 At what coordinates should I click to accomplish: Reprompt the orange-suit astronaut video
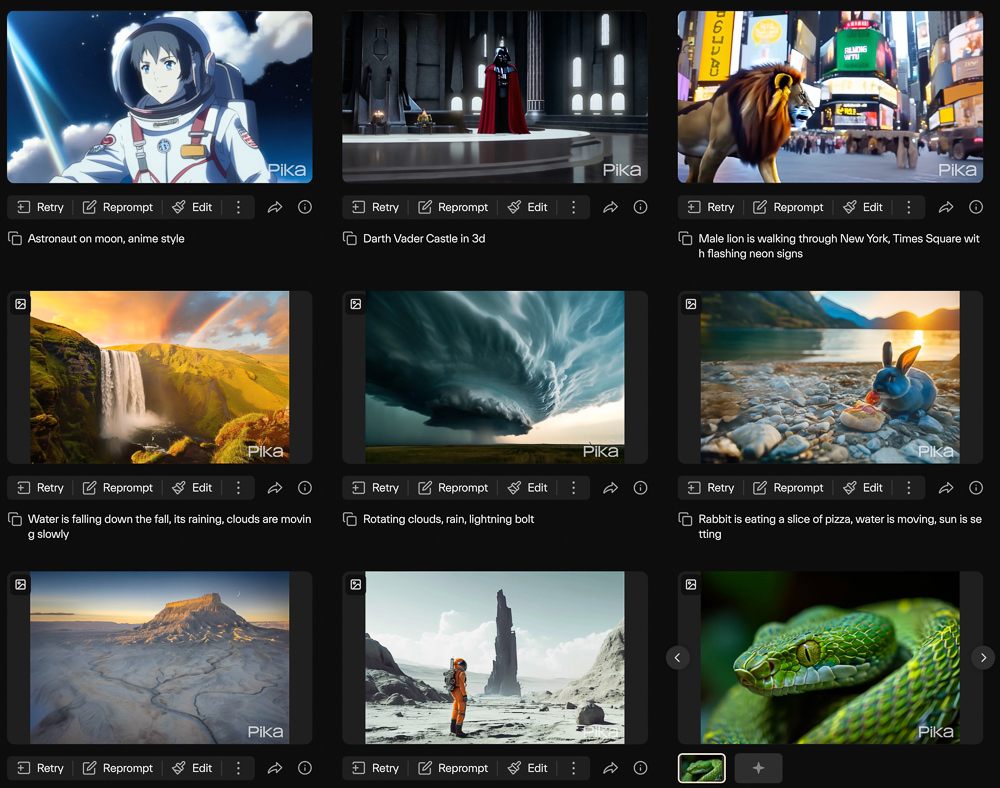[x=453, y=768]
